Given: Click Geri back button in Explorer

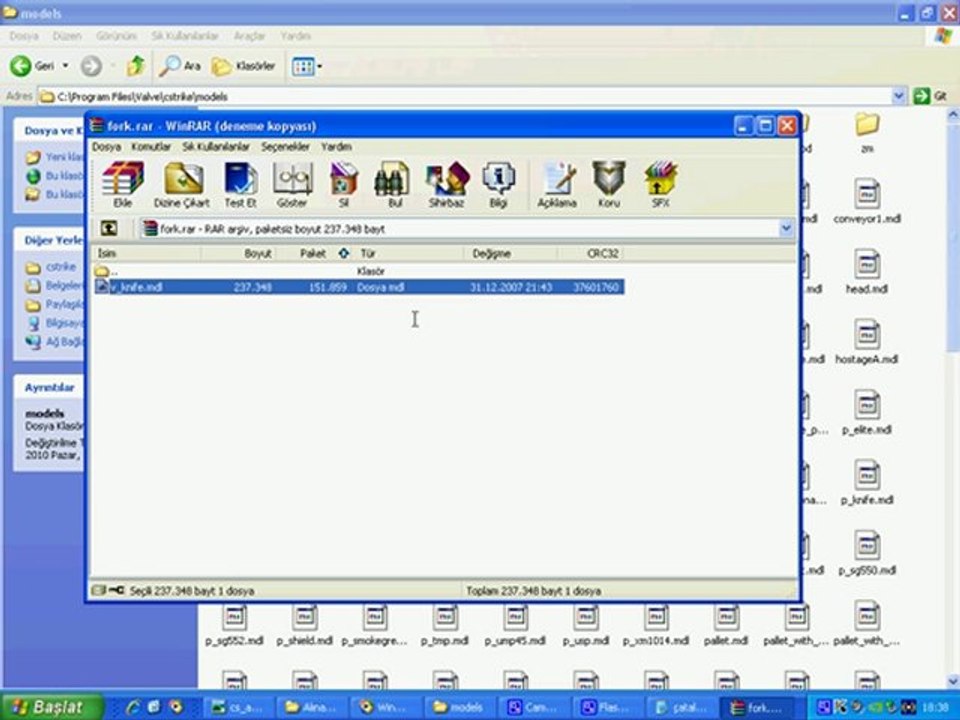Looking at the screenshot, I should point(32,66).
